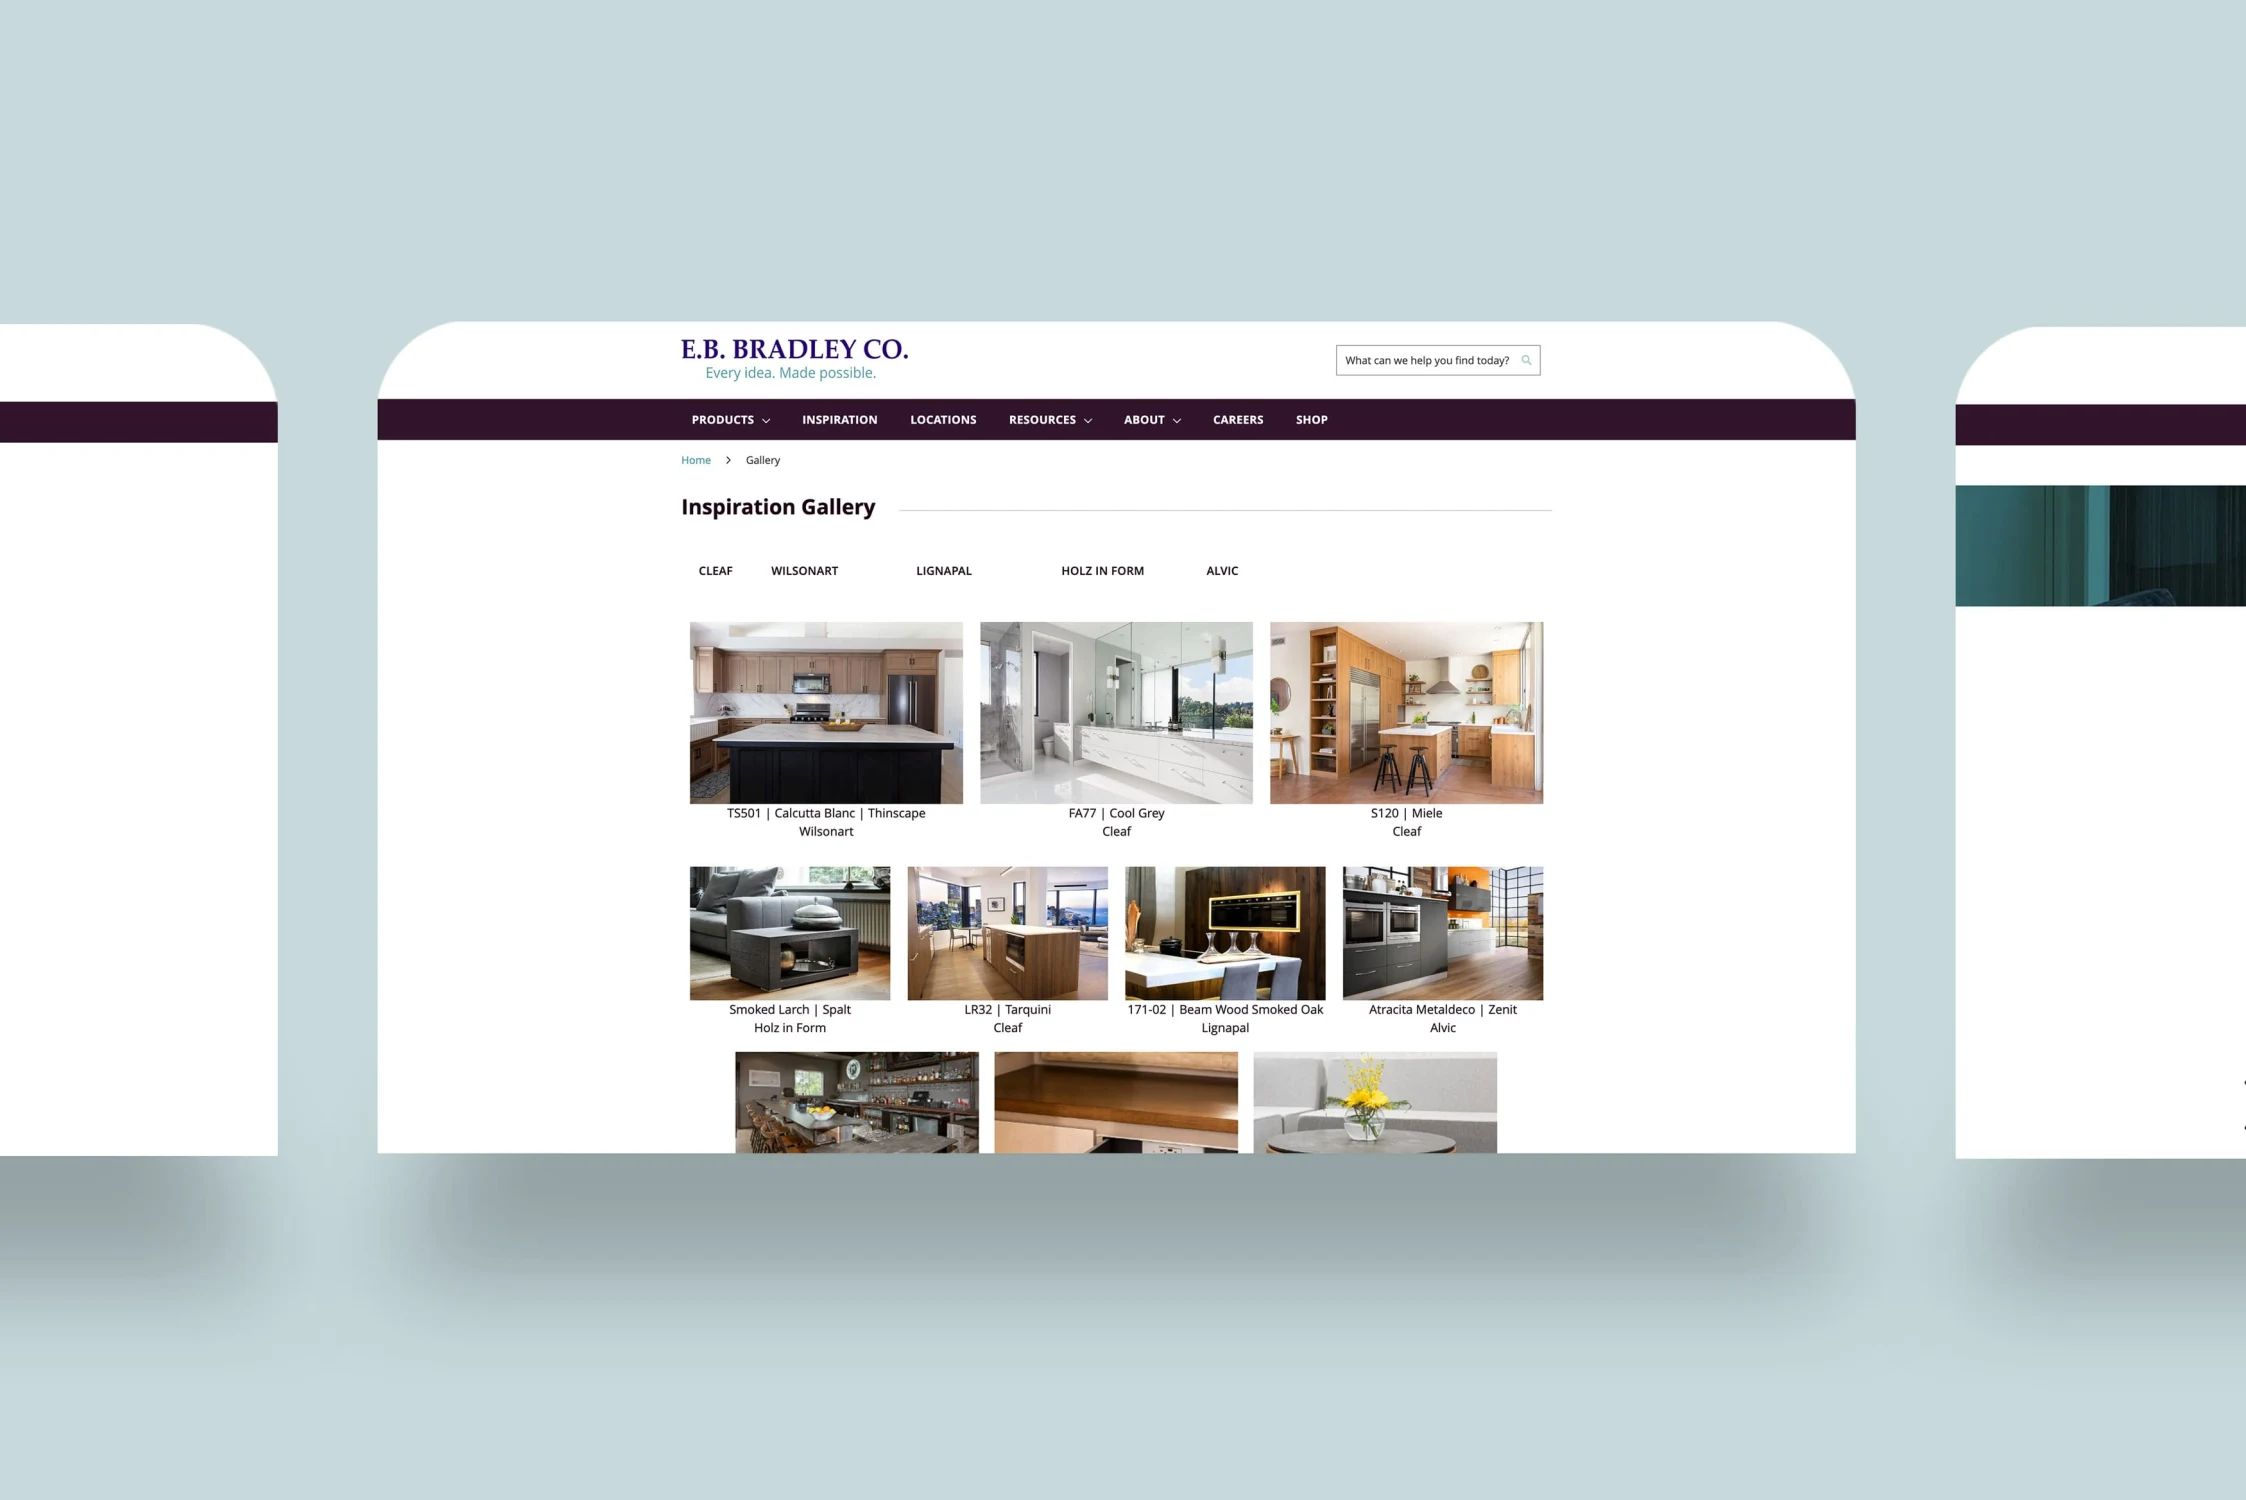Select the WILSONART filter tab
2246x1500 pixels.
tap(805, 569)
